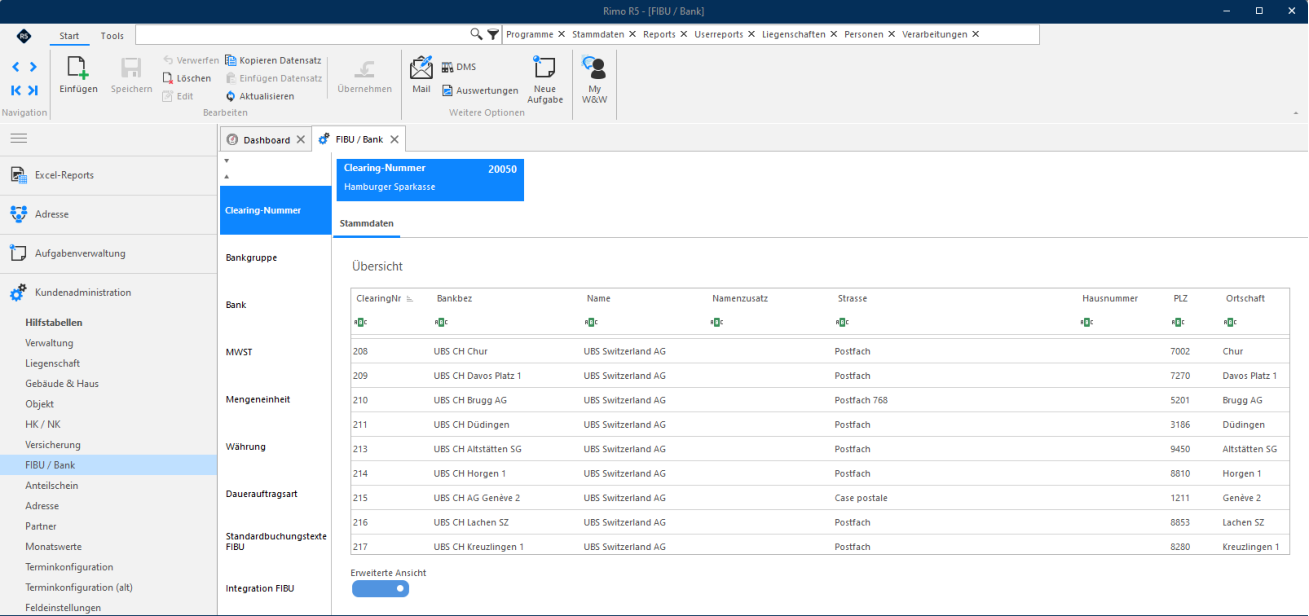The width and height of the screenshot is (1309, 616).
Task: Go to the next record arrow
Action: [33, 67]
